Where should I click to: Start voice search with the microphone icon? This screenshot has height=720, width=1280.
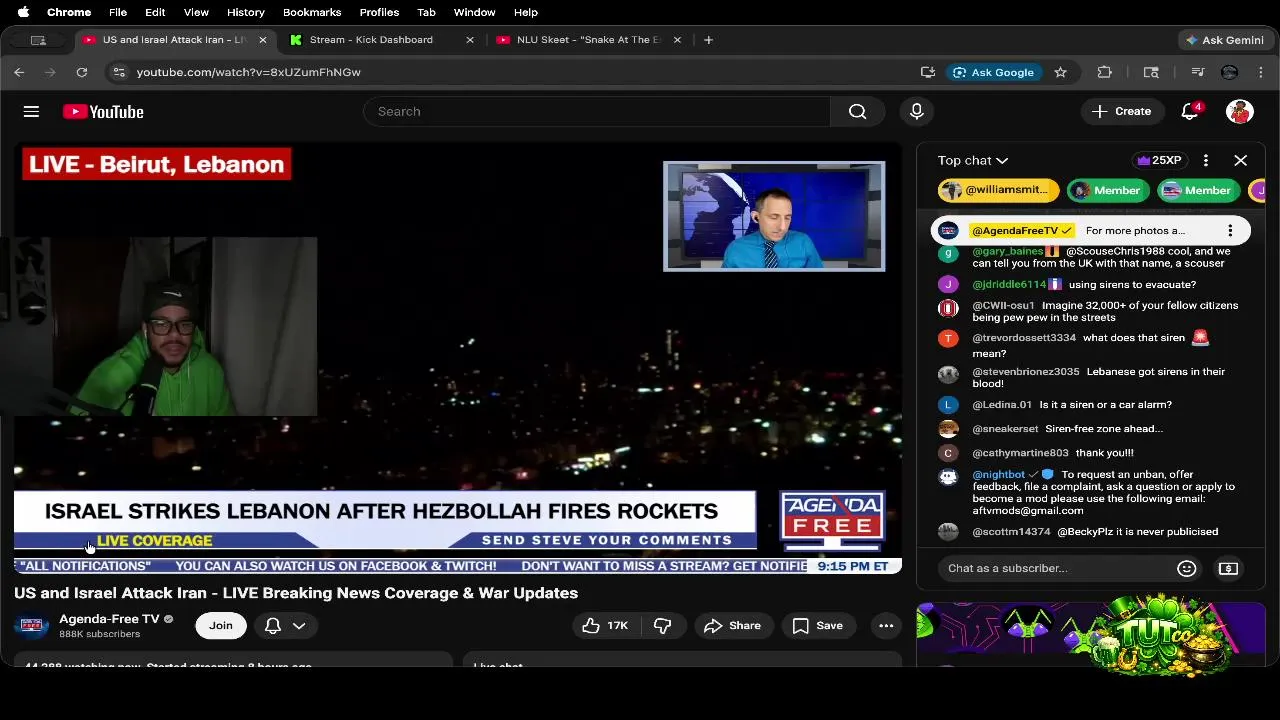tap(917, 111)
